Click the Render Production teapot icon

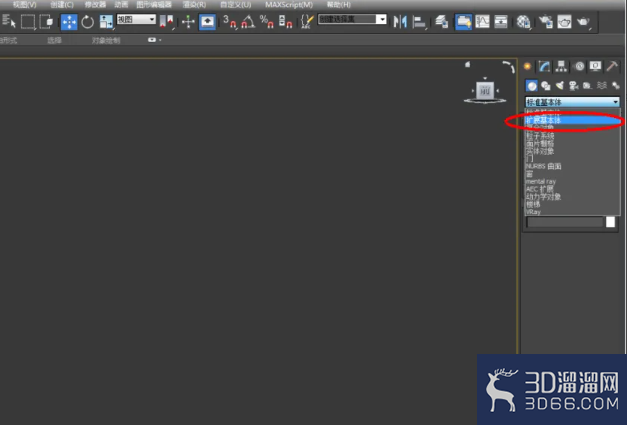(583, 22)
